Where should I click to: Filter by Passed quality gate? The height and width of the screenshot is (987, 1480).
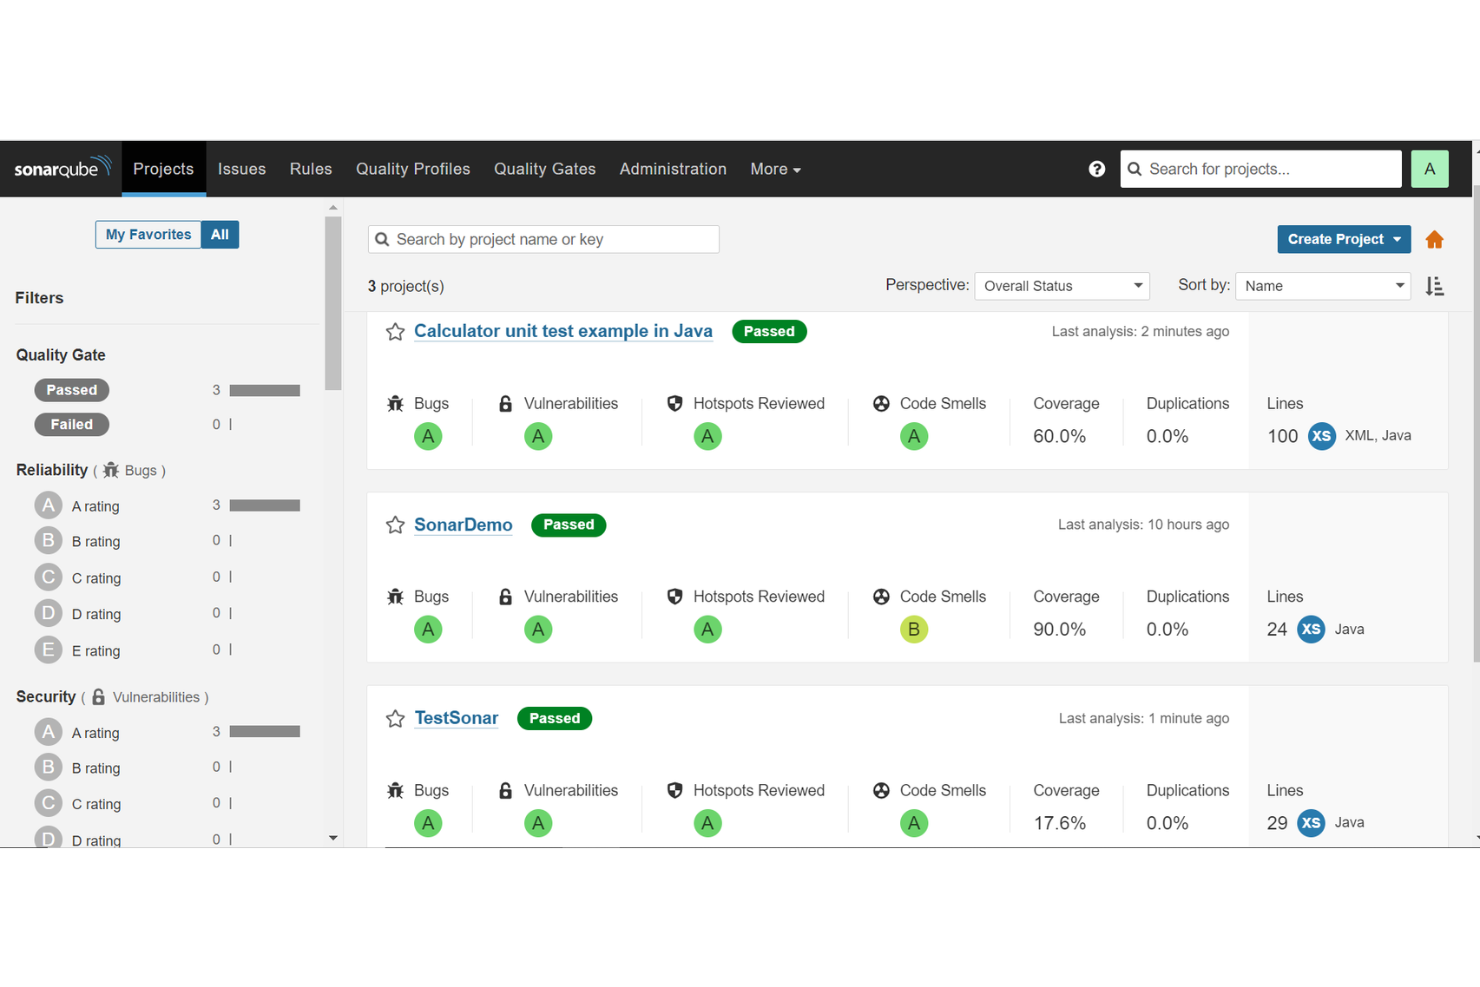click(72, 390)
